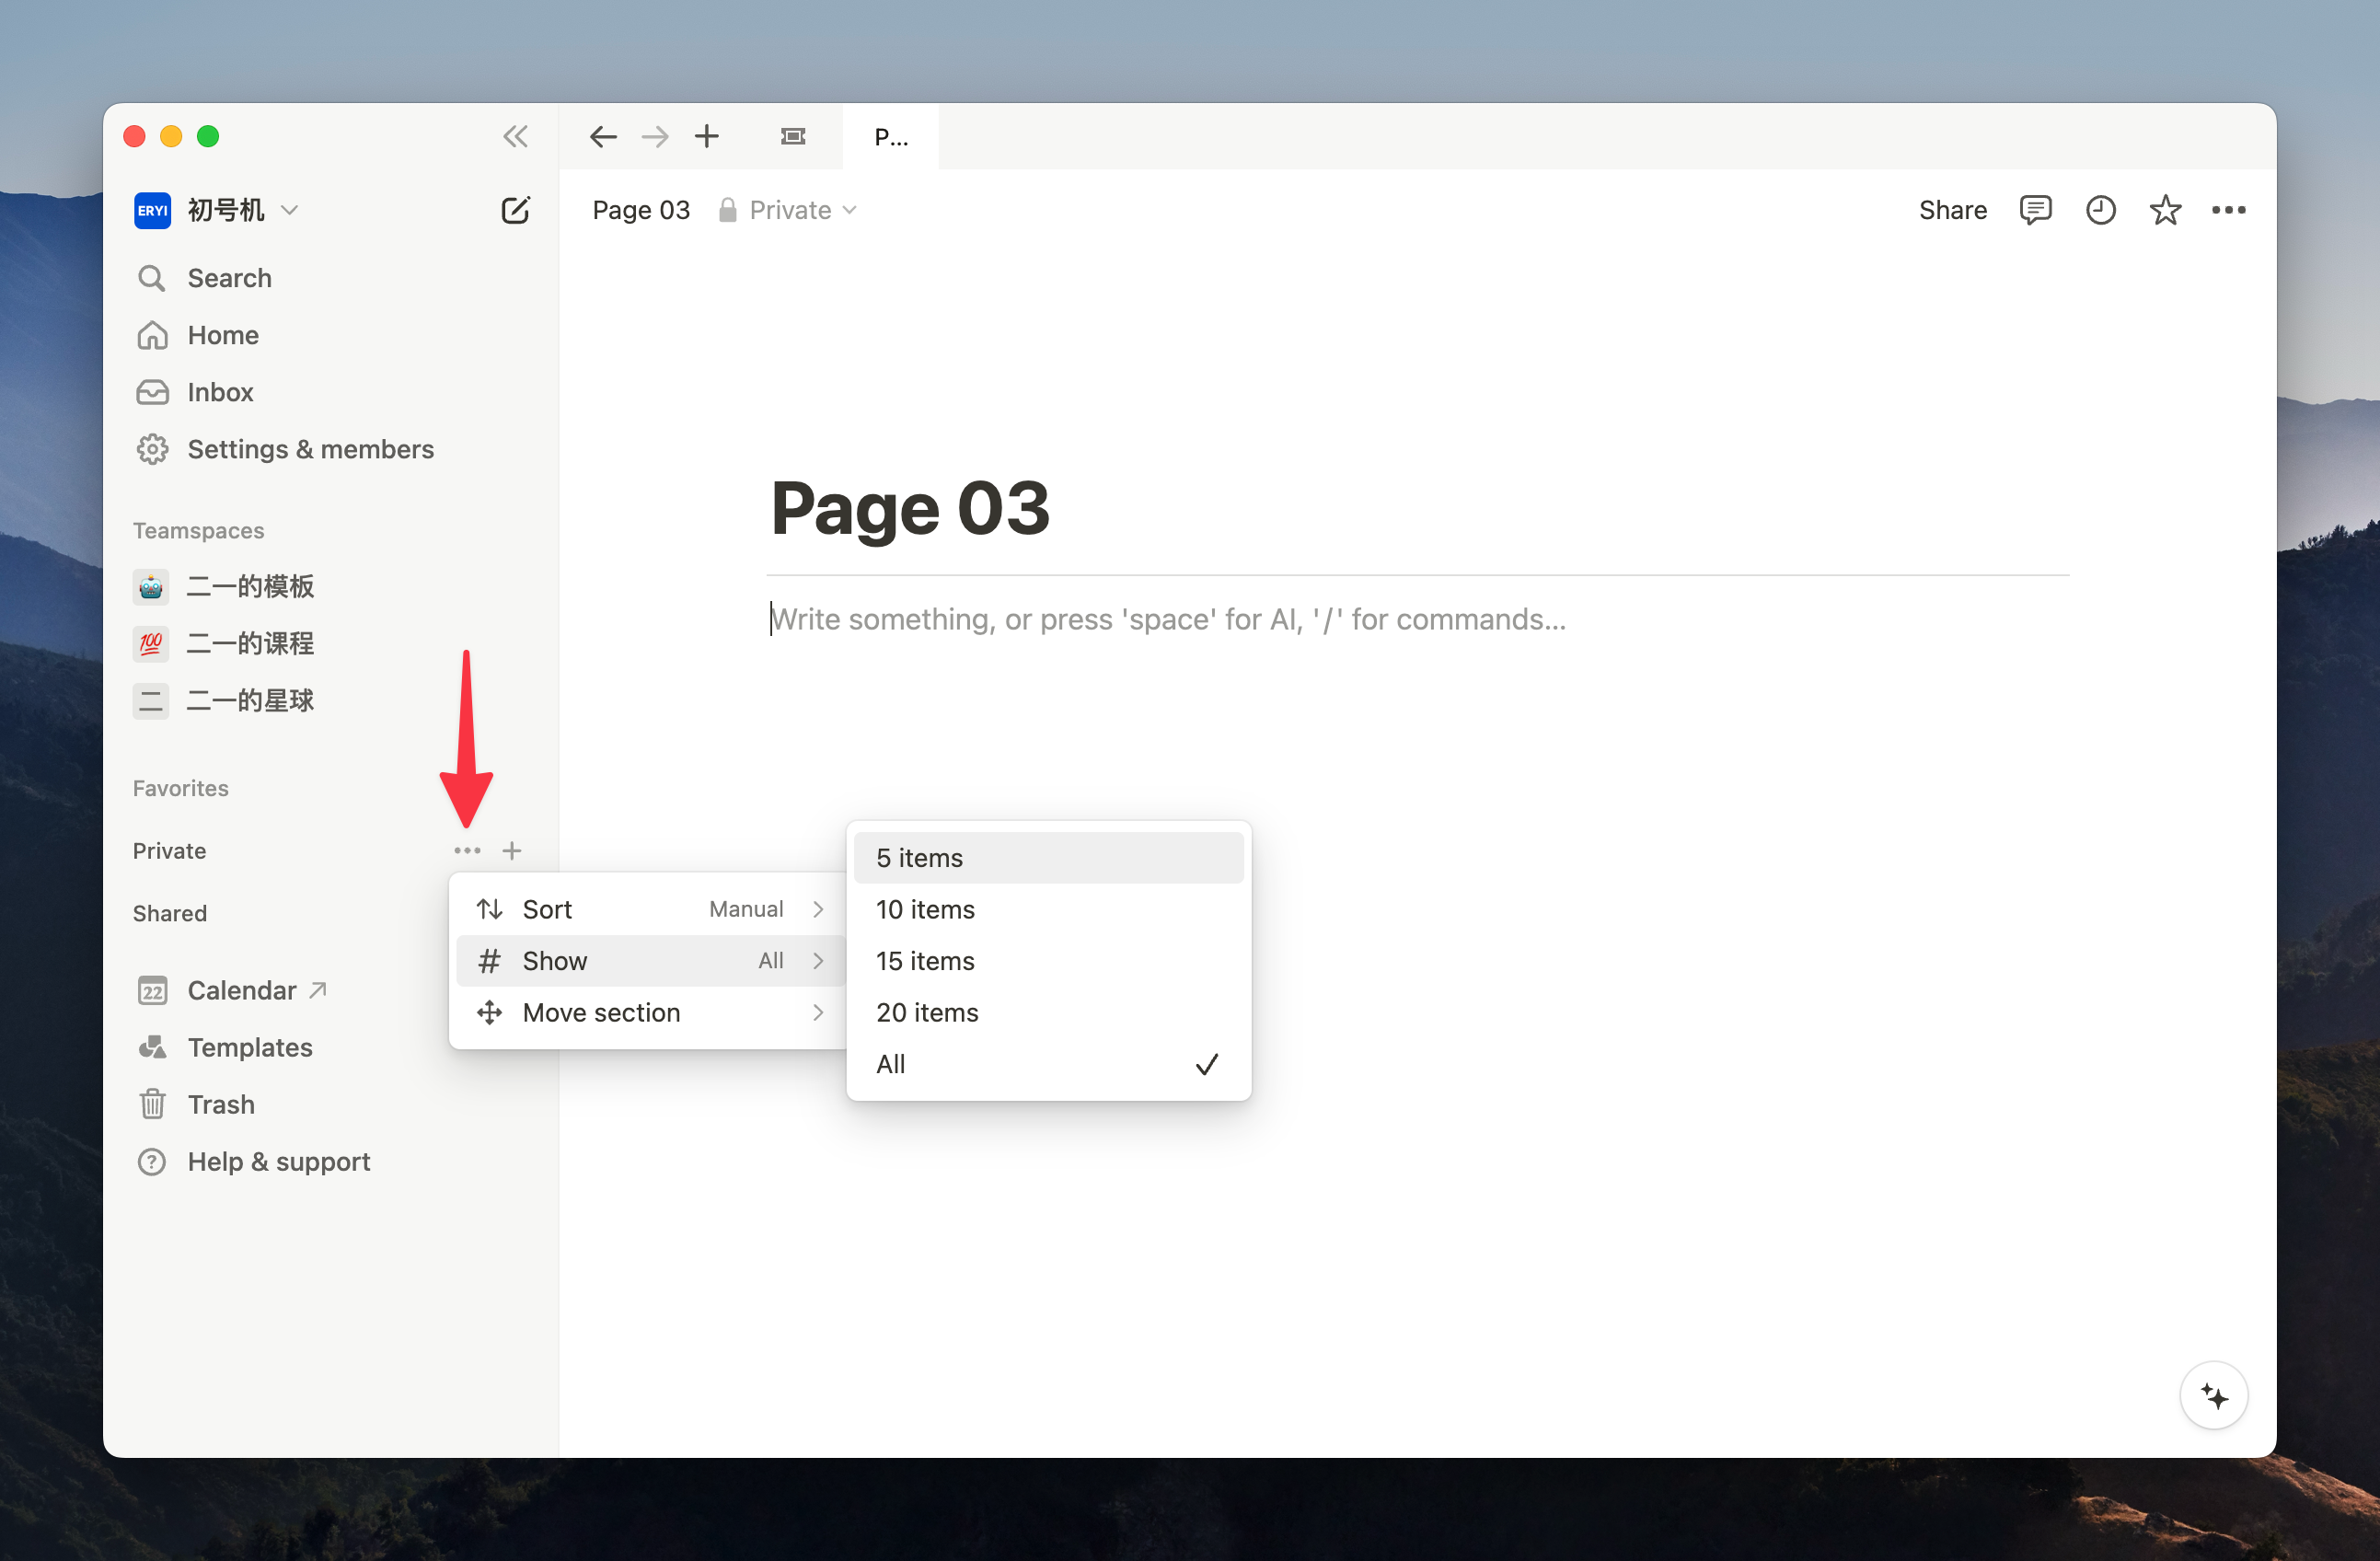Collapse the sidebar with double-chevron icon
Screen dimensions: 2380x1561
515,136
